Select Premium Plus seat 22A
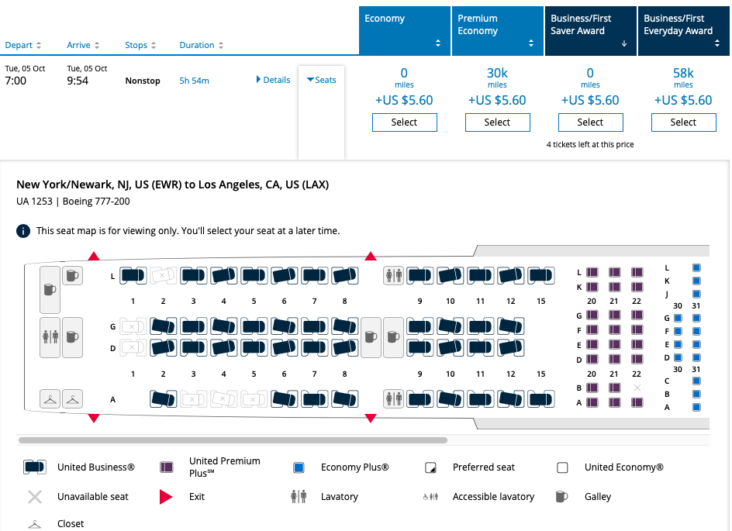 tap(637, 402)
